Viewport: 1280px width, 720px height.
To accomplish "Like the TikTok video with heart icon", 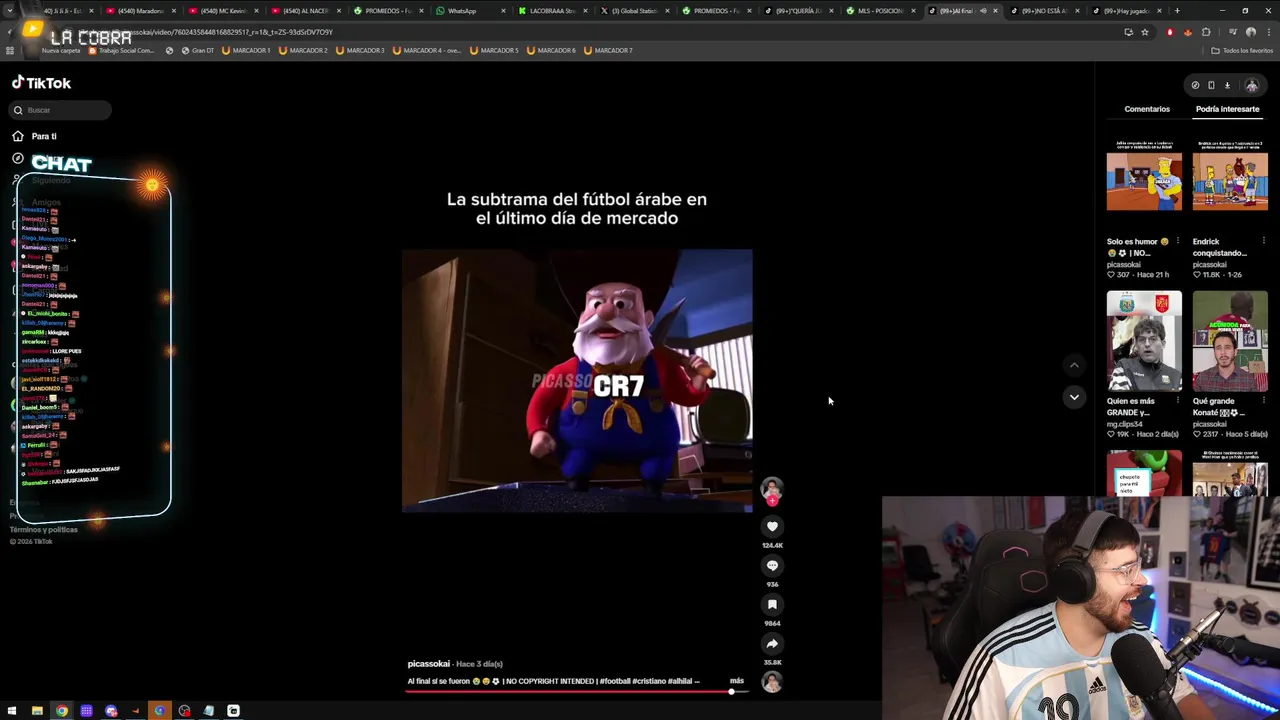I will [772, 526].
